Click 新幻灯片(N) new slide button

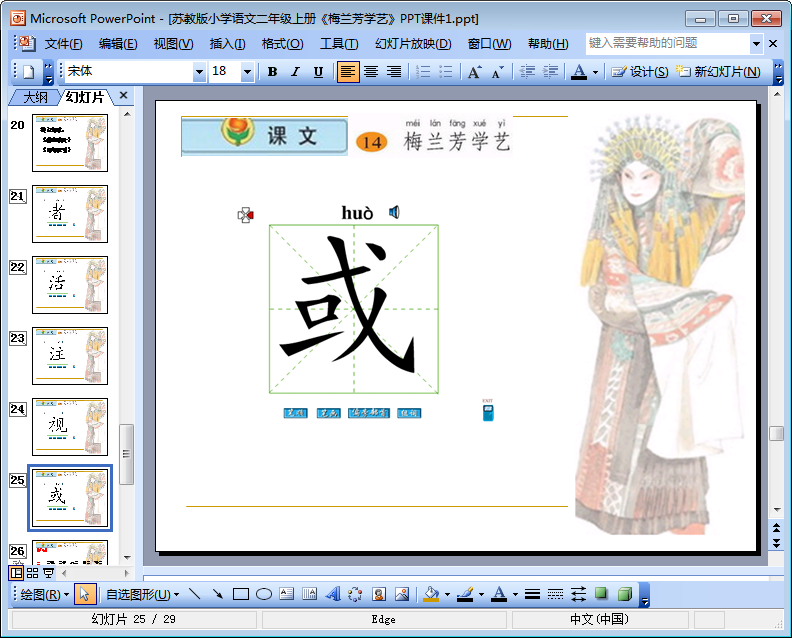(718, 72)
